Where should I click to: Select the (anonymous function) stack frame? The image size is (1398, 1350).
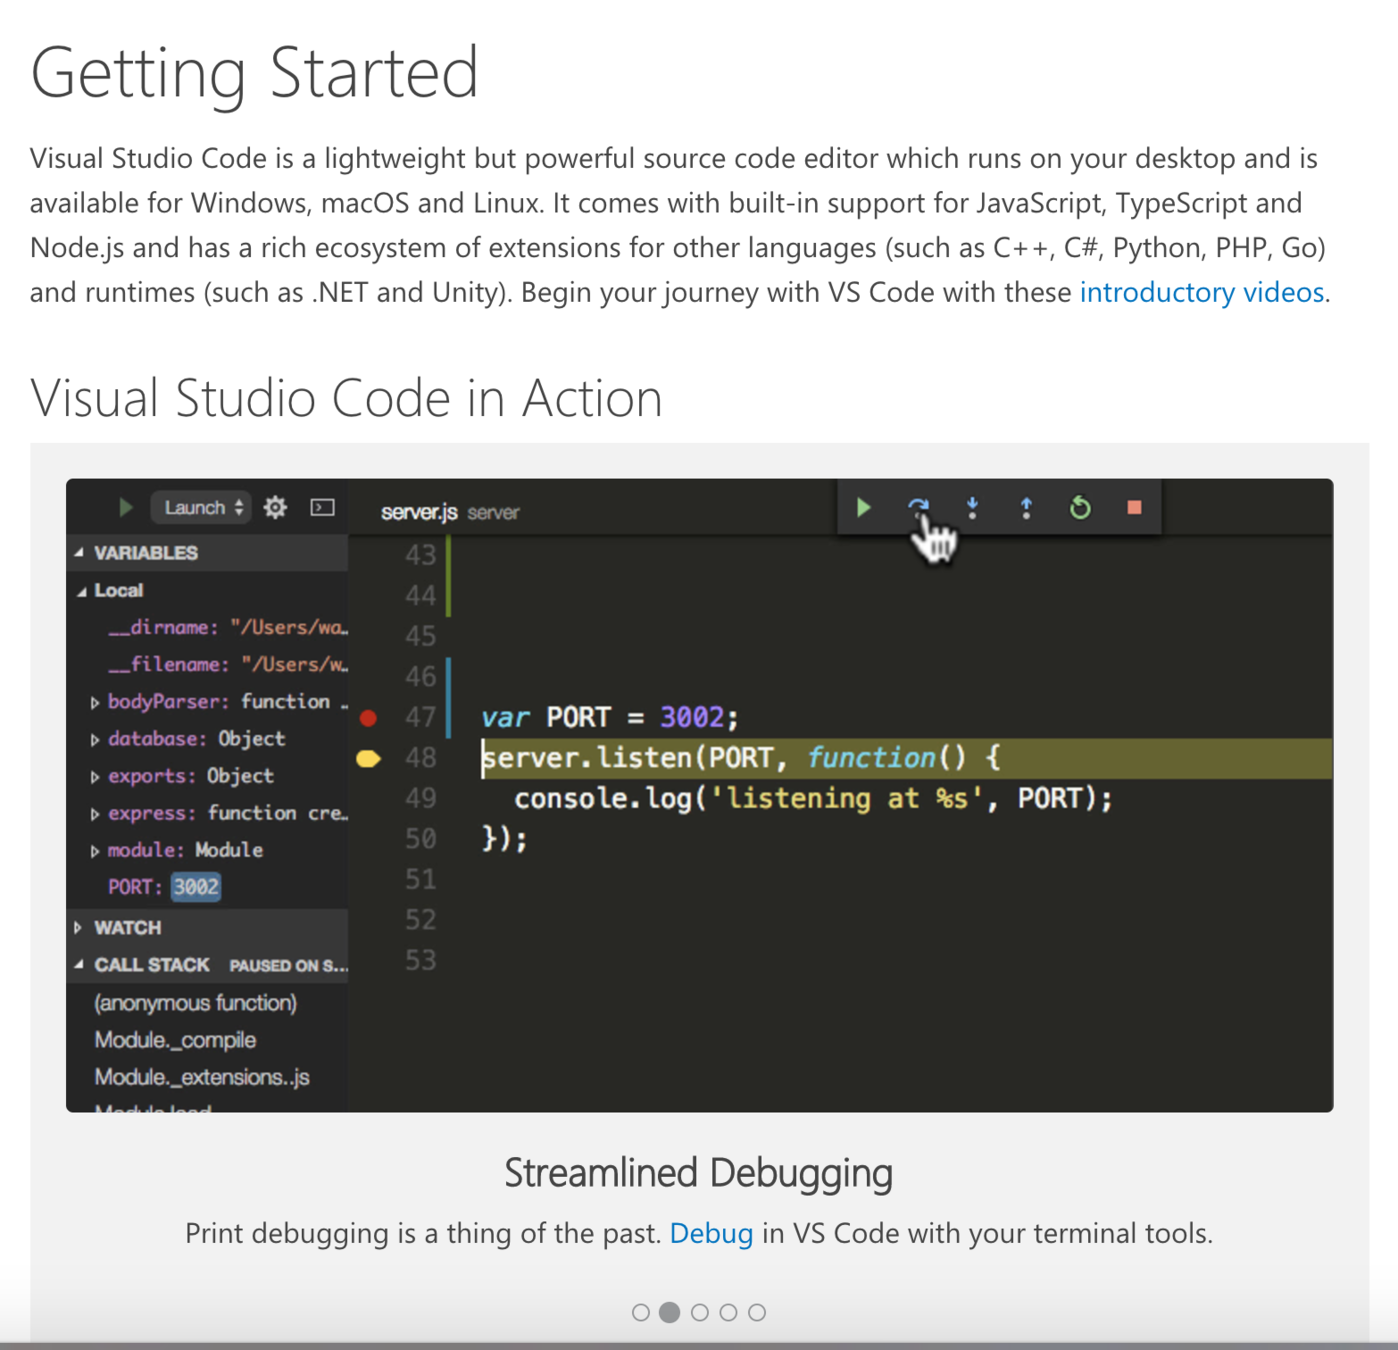[x=196, y=1003]
